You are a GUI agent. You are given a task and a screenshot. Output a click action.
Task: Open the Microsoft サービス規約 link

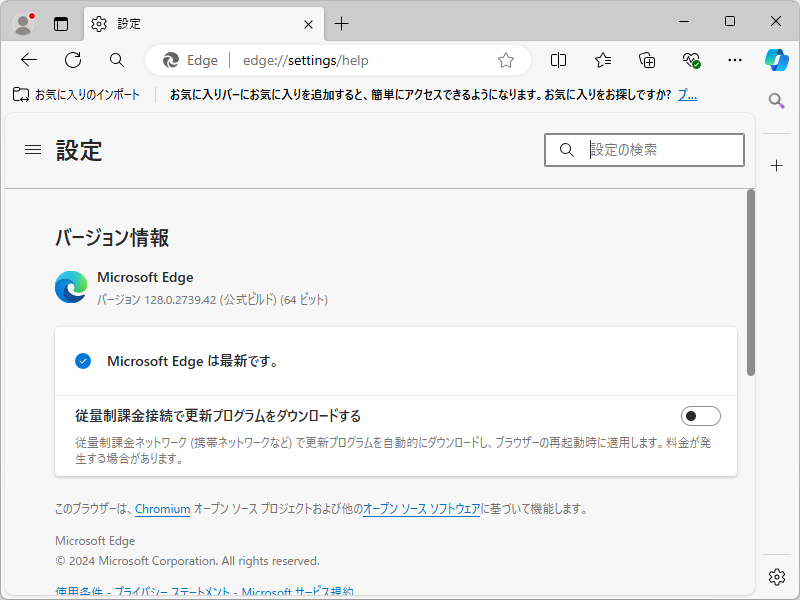pos(300,592)
